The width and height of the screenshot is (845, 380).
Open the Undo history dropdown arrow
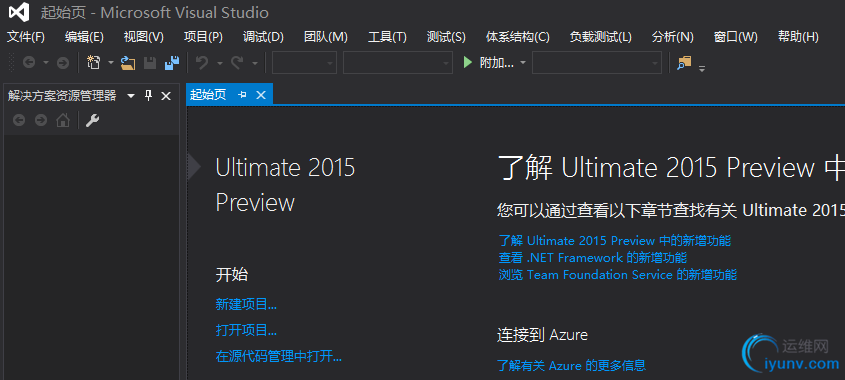point(220,63)
